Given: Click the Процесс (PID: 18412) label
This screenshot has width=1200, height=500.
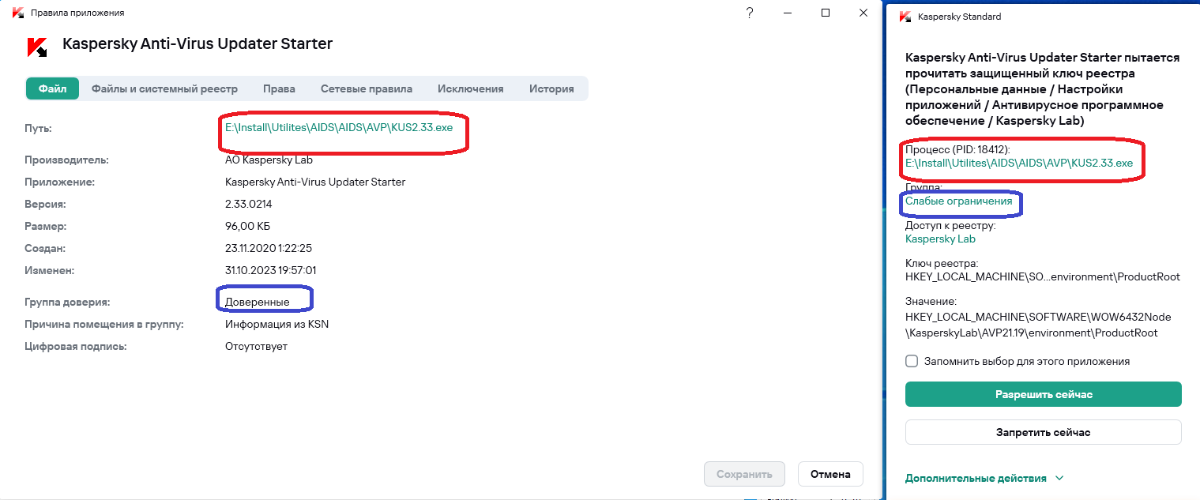Looking at the screenshot, I should coord(957,149).
